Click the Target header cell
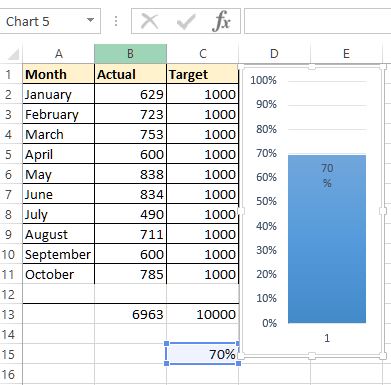 click(202, 74)
